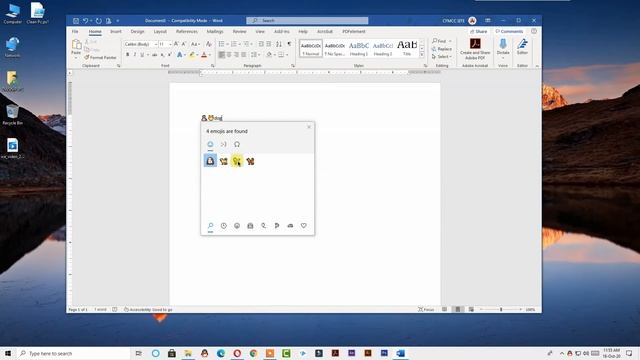640x360 pixels.
Task: Expand the Styles gallery More arrow
Action: pyautogui.click(x=422, y=55)
